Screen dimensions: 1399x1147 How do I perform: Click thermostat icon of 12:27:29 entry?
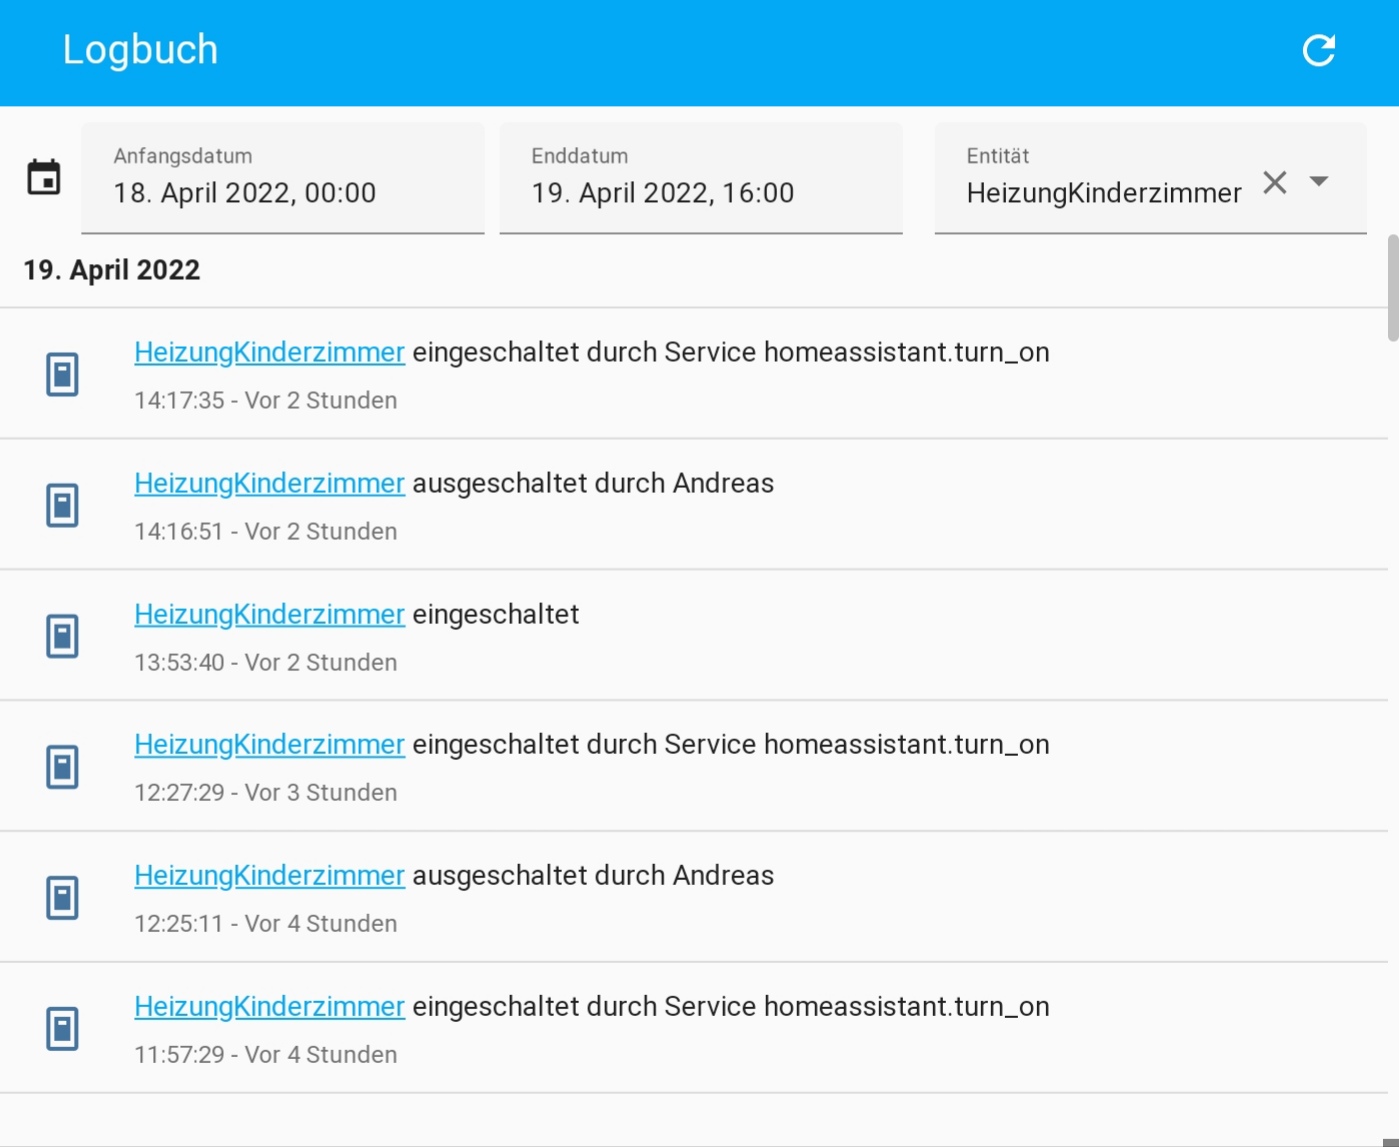pyautogui.click(x=62, y=767)
